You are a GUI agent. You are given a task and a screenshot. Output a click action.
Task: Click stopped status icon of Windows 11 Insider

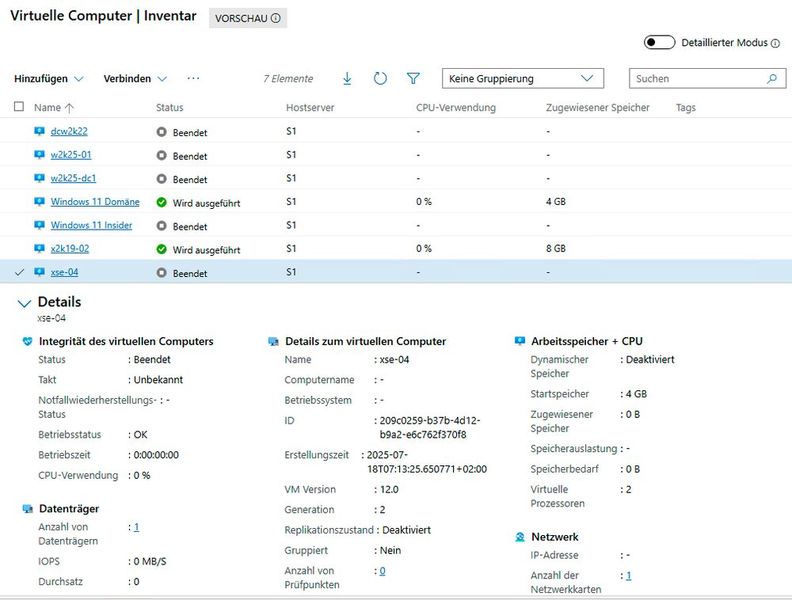[x=161, y=226]
